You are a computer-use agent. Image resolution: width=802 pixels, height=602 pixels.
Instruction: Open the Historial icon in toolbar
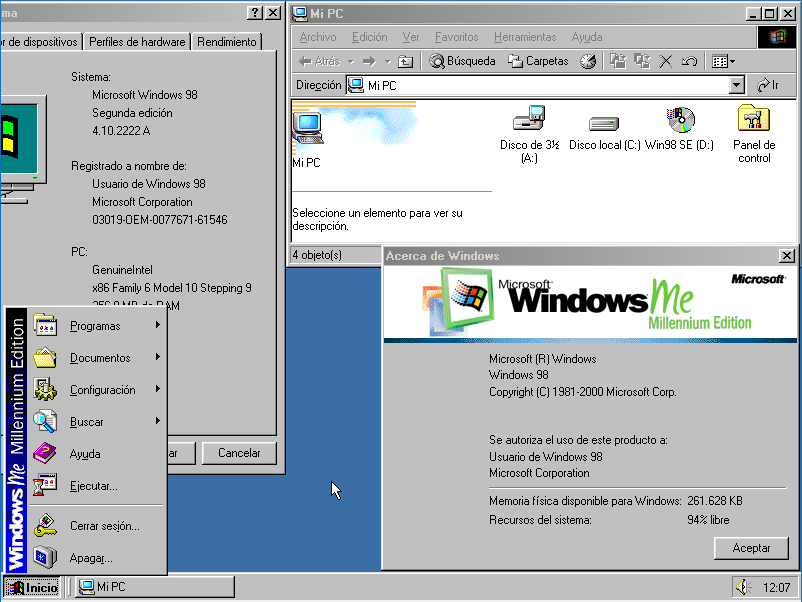588,61
